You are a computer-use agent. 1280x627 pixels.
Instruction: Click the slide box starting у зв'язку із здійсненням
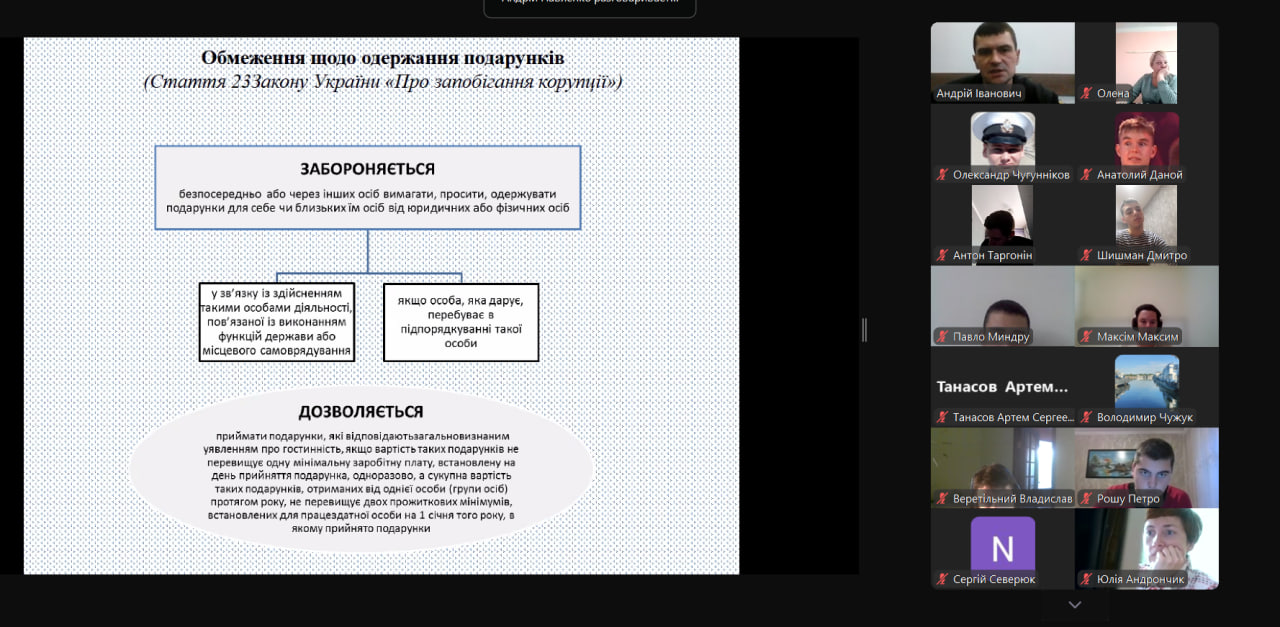point(277,322)
